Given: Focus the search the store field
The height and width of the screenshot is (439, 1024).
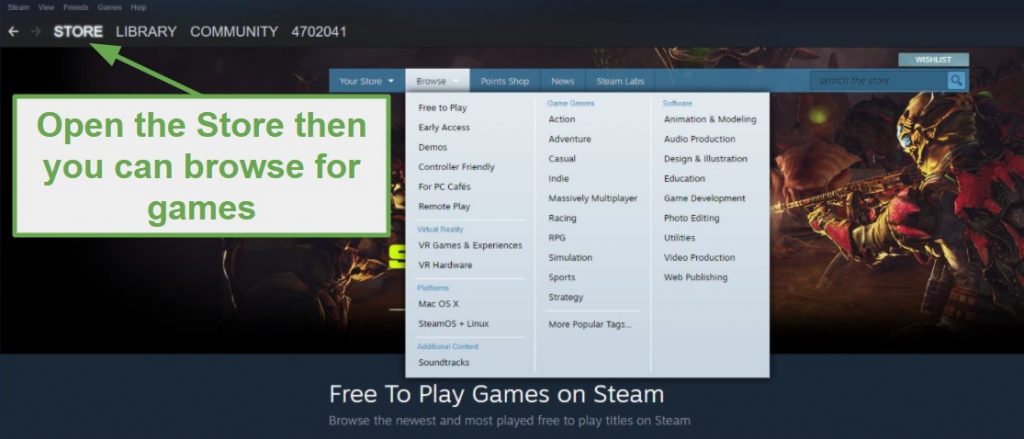Looking at the screenshot, I should pyautogui.click(x=879, y=80).
